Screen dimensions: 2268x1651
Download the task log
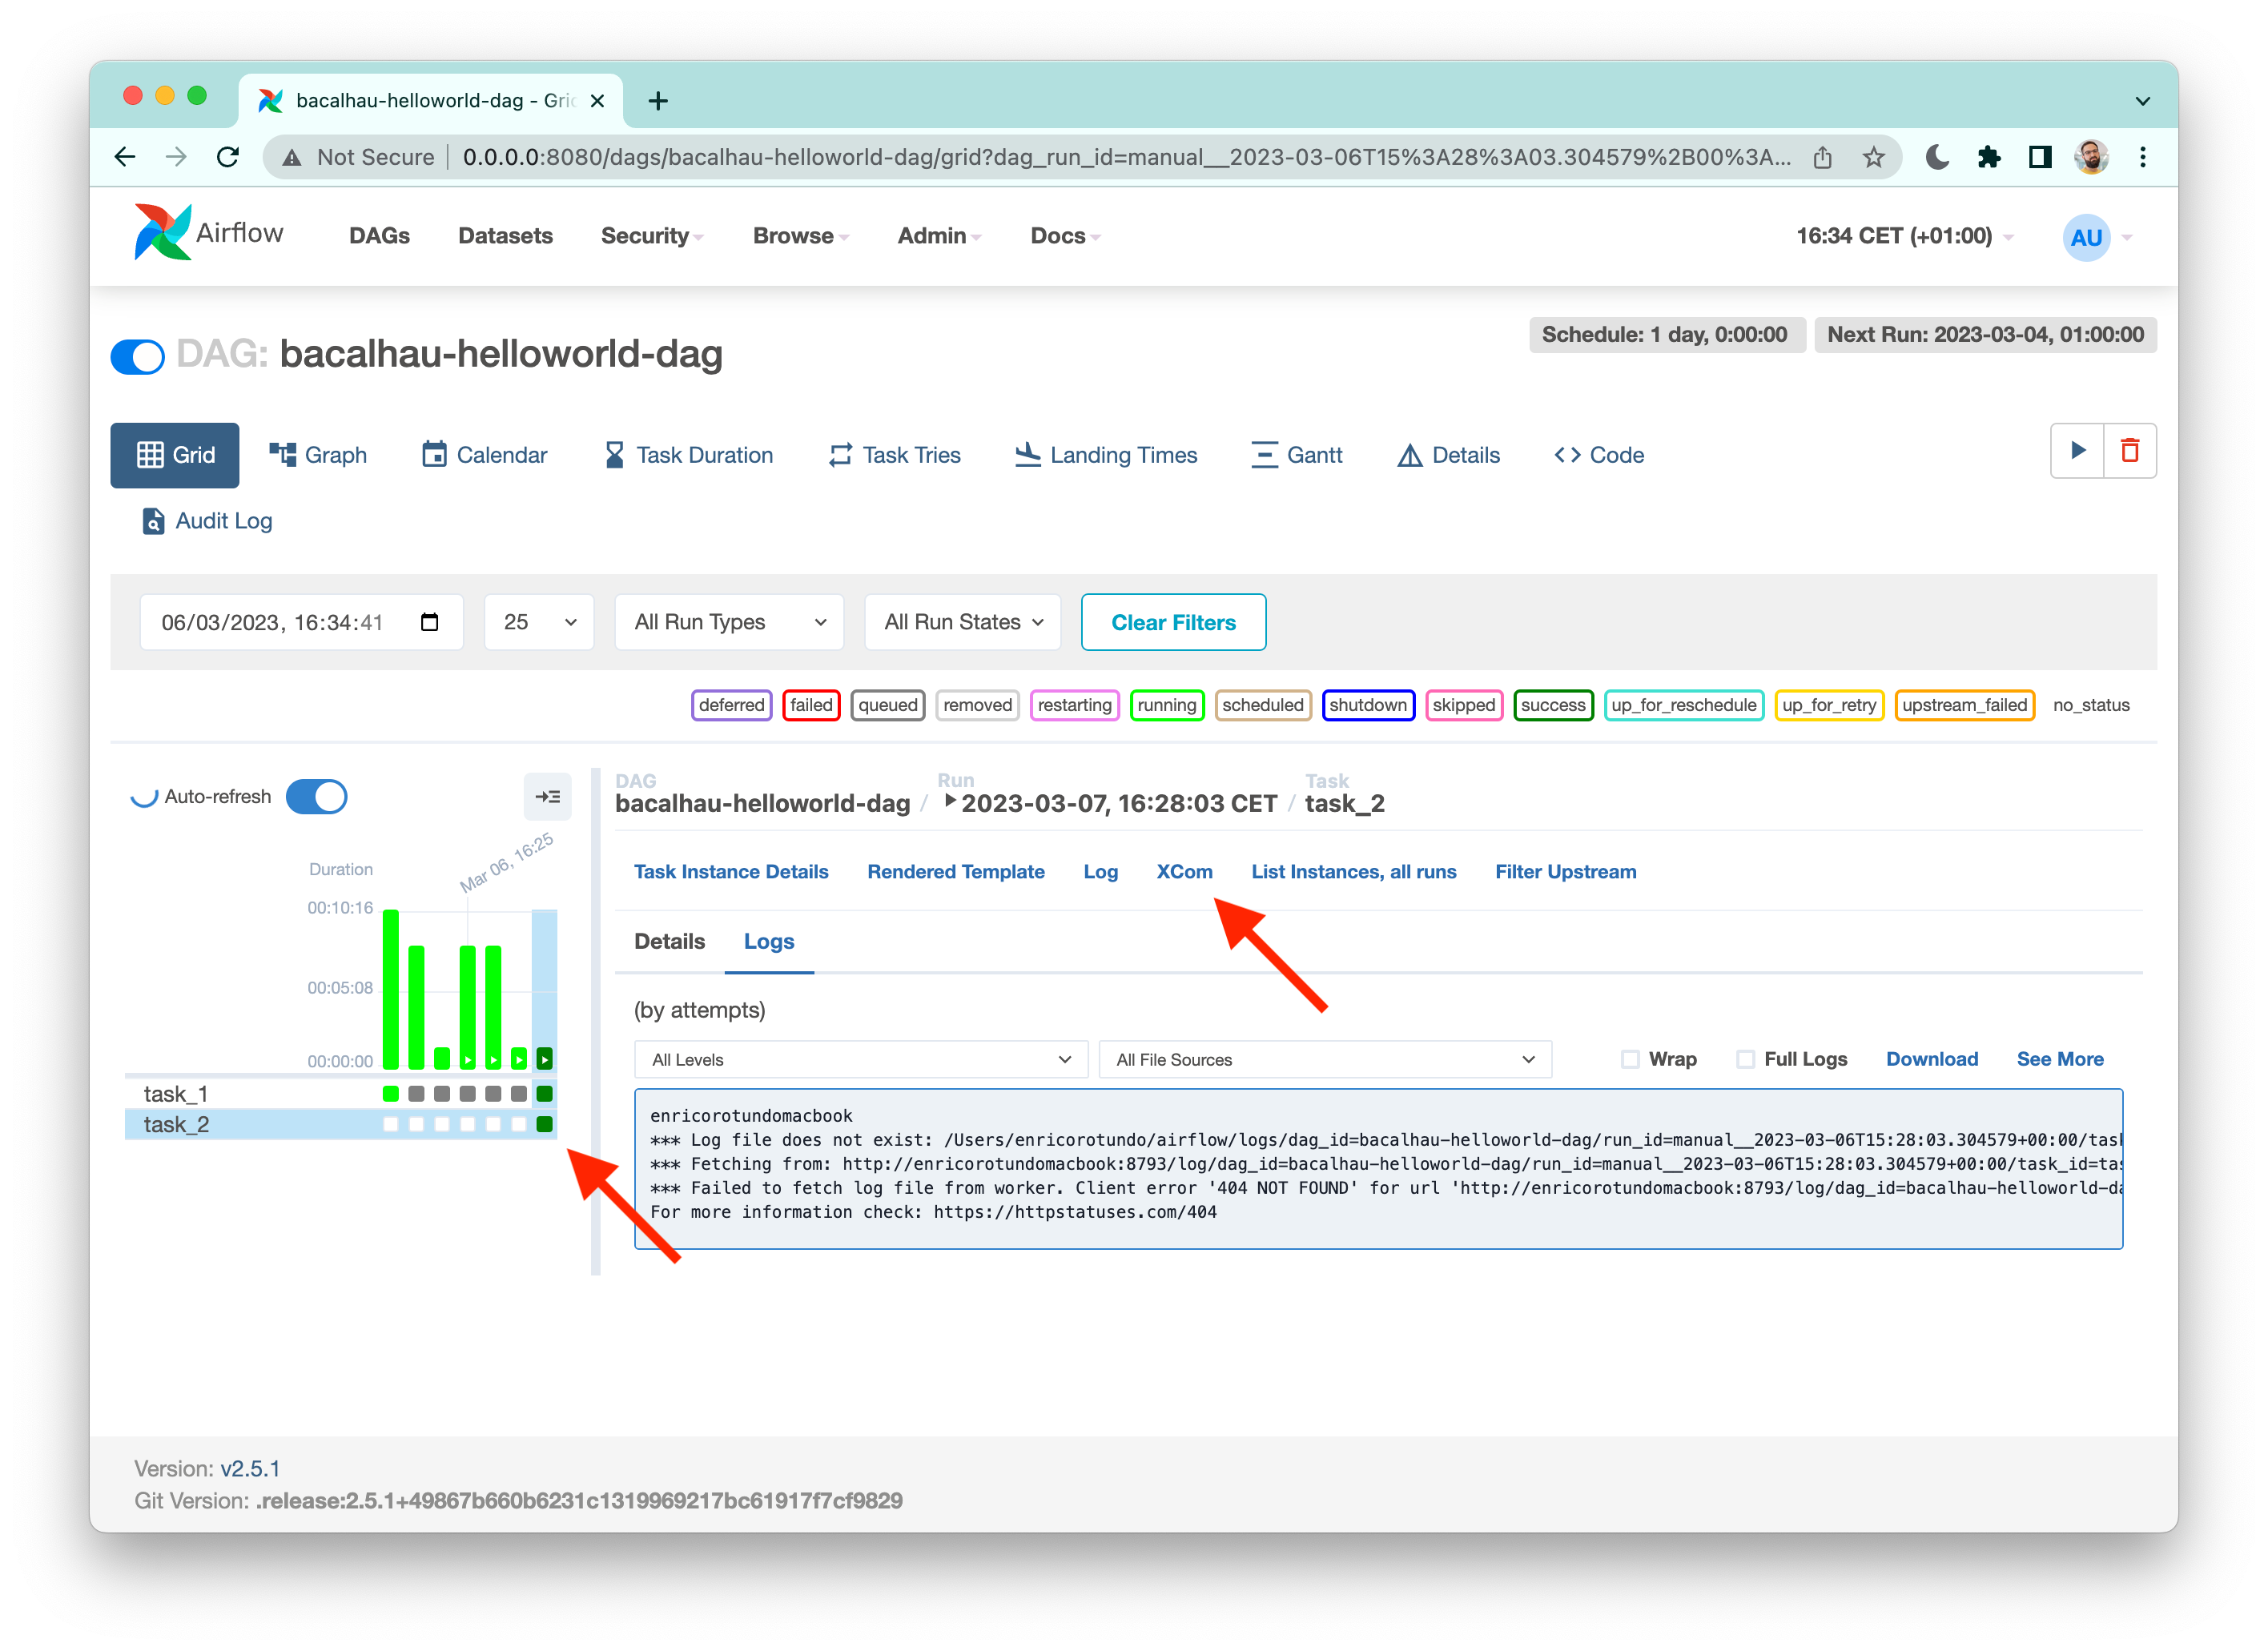[x=1931, y=1059]
